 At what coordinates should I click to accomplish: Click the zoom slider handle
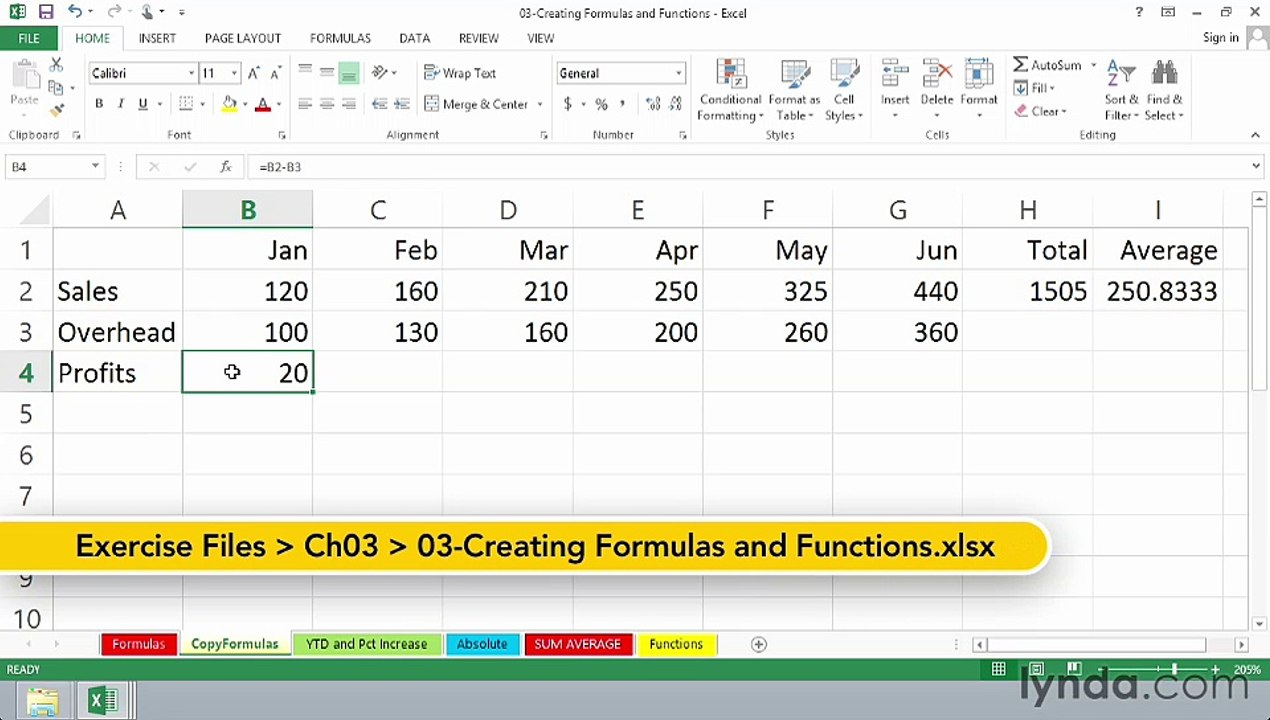pyautogui.click(x=1173, y=669)
